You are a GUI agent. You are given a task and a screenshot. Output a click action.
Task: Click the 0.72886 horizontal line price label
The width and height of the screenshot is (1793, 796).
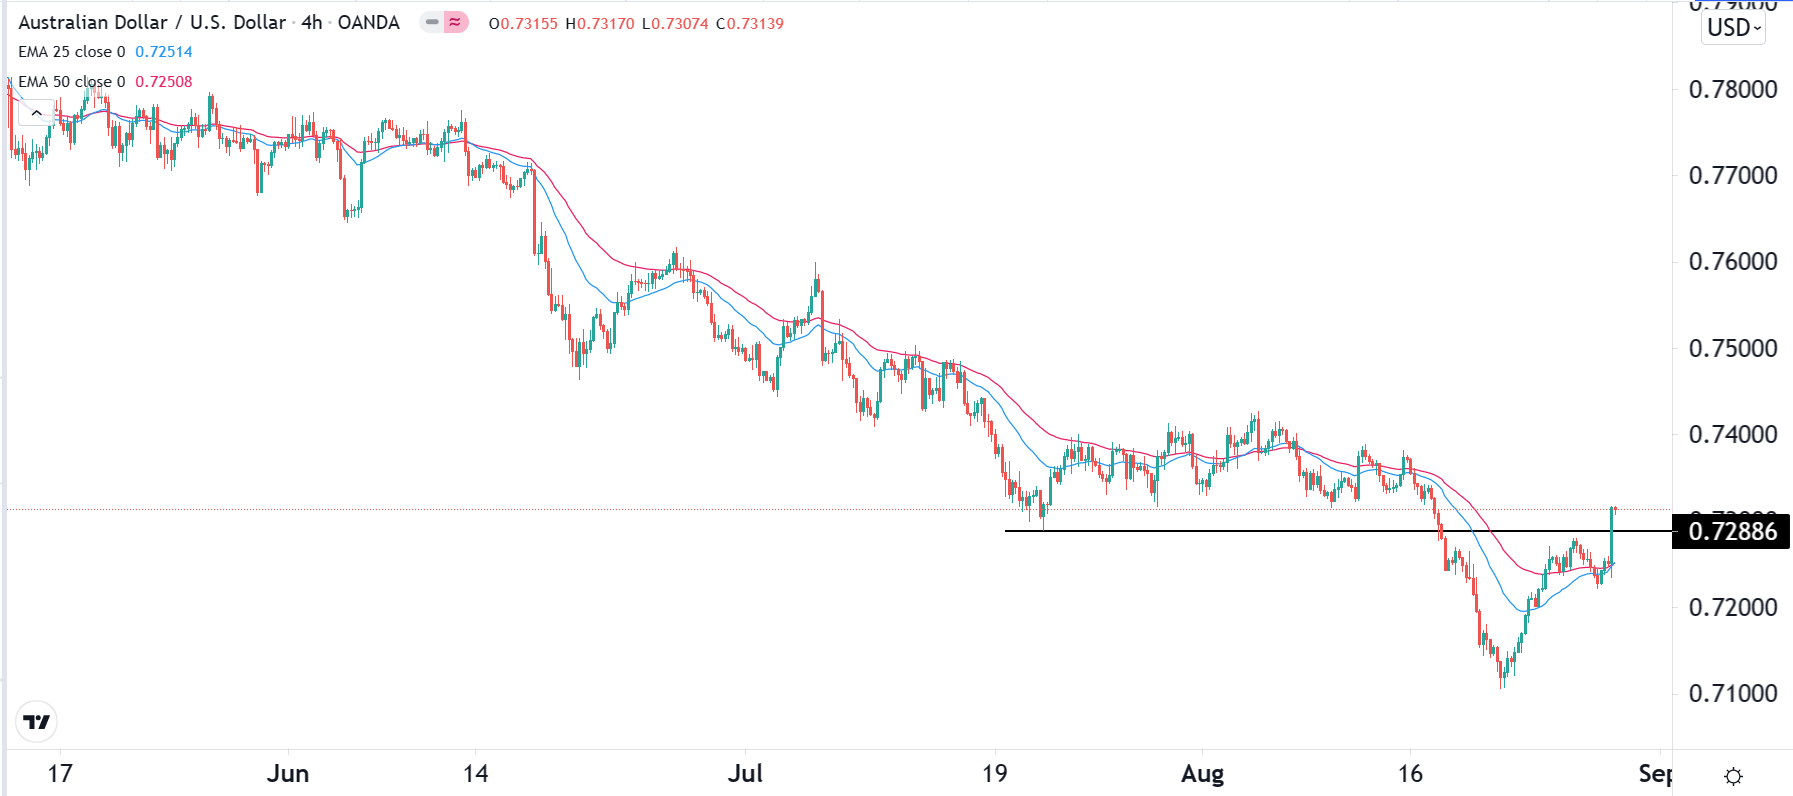tap(1731, 531)
